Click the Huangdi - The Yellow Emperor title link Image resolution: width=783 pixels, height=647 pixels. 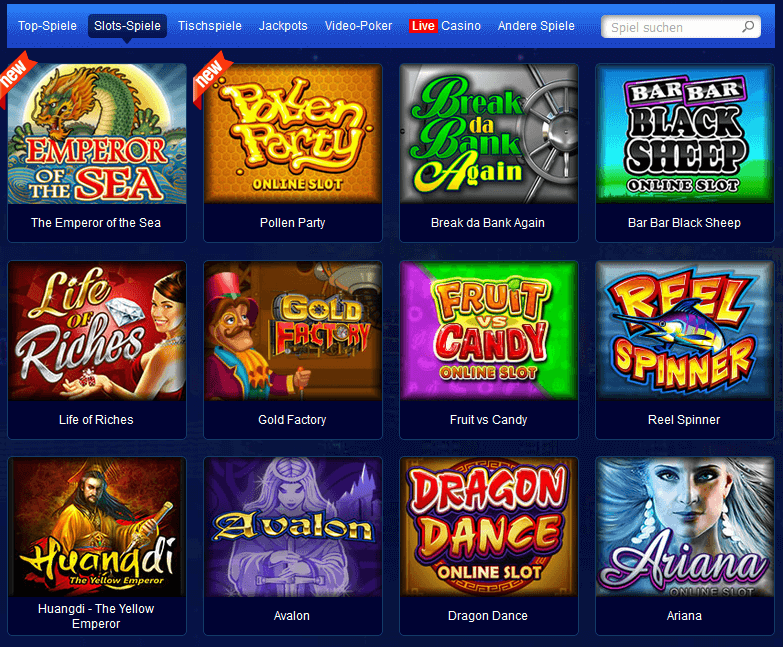[x=96, y=616]
